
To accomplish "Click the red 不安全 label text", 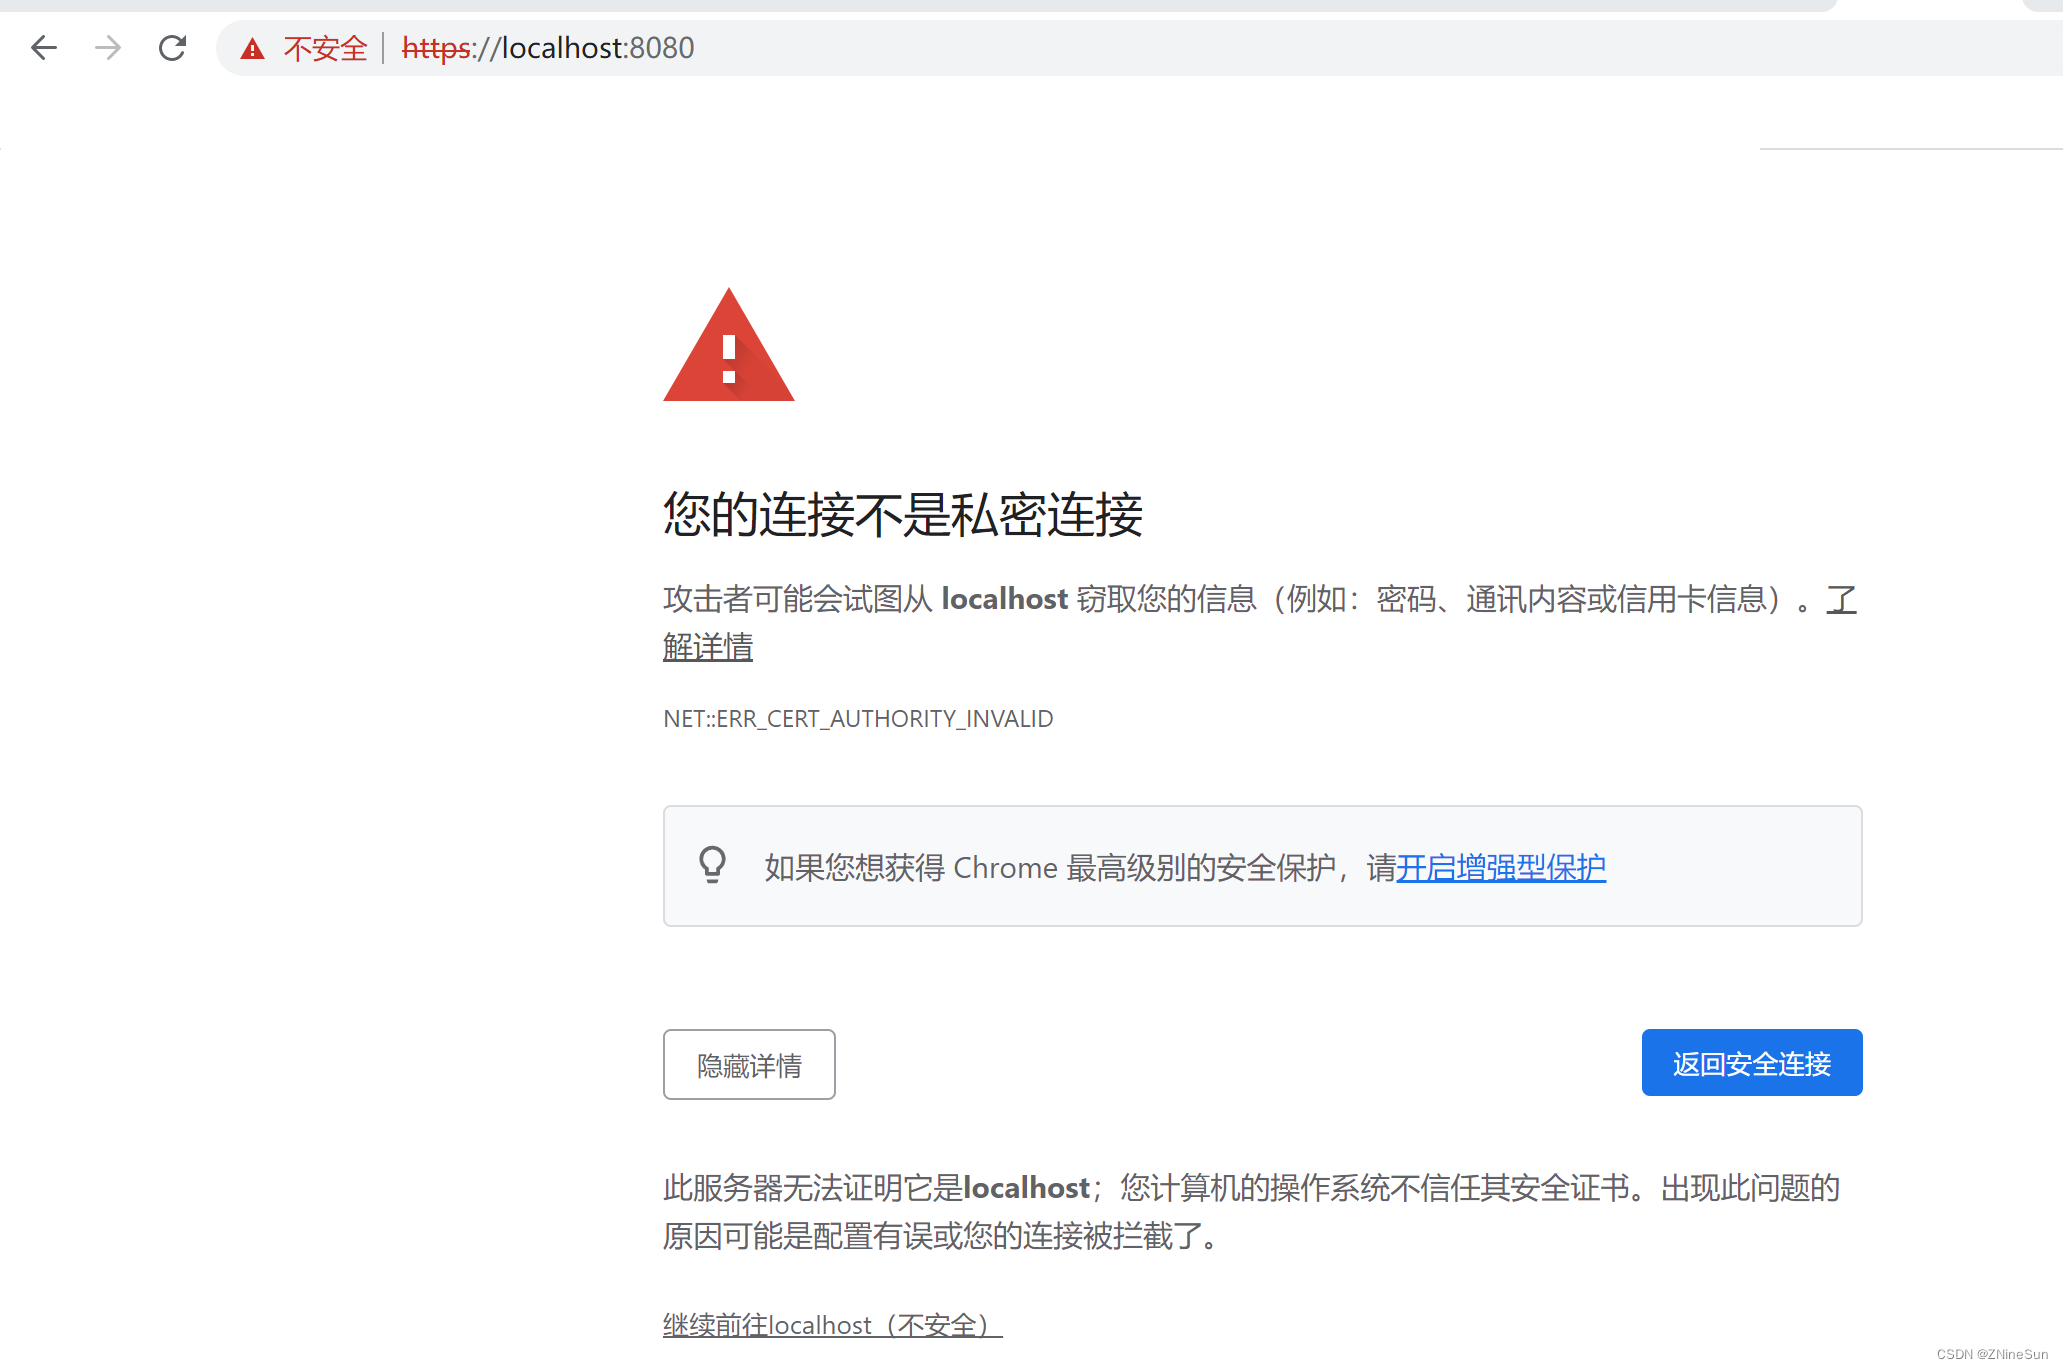I will coord(326,48).
